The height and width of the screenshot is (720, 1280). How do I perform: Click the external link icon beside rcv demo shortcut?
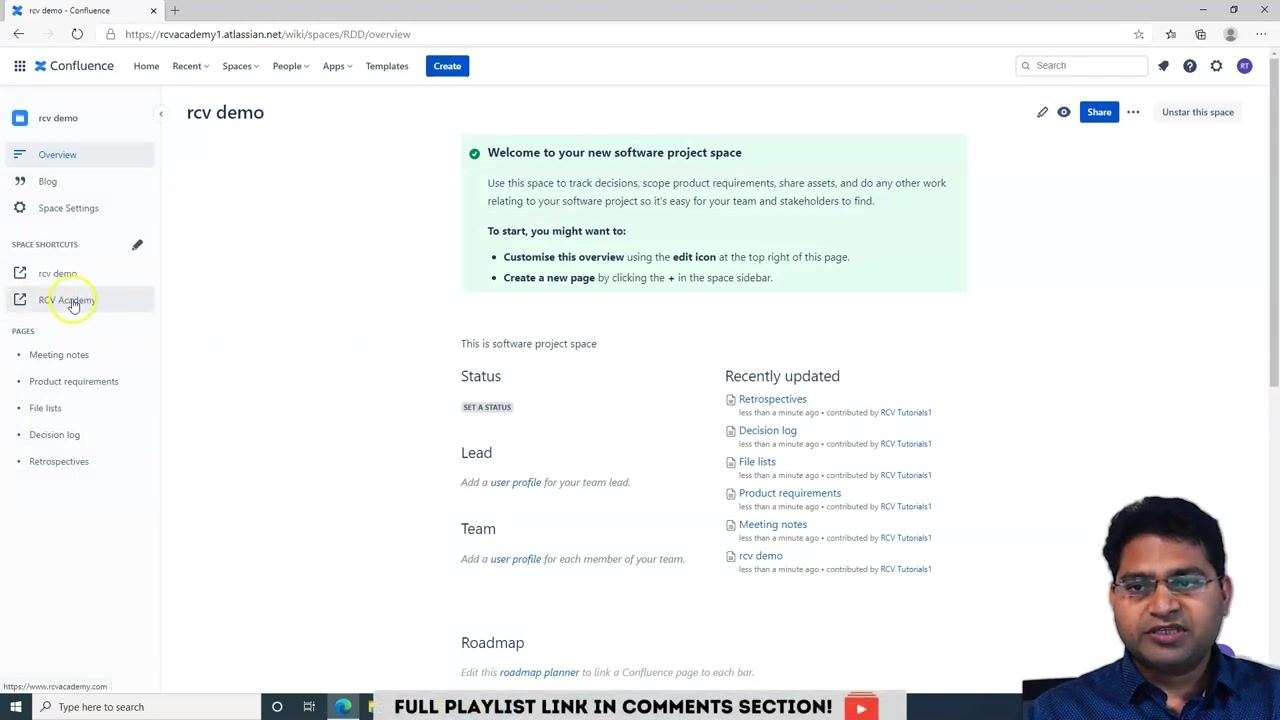[20, 273]
